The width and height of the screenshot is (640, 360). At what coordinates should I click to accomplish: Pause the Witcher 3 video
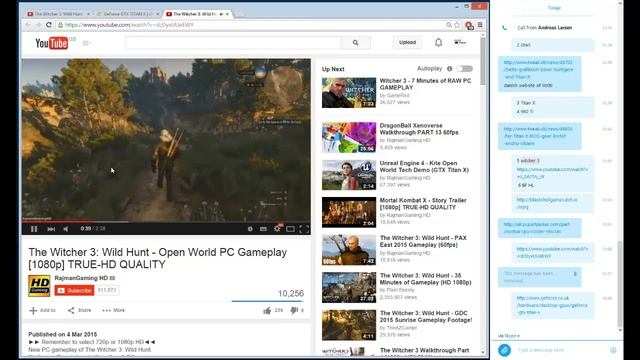pyautogui.click(x=34, y=229)
